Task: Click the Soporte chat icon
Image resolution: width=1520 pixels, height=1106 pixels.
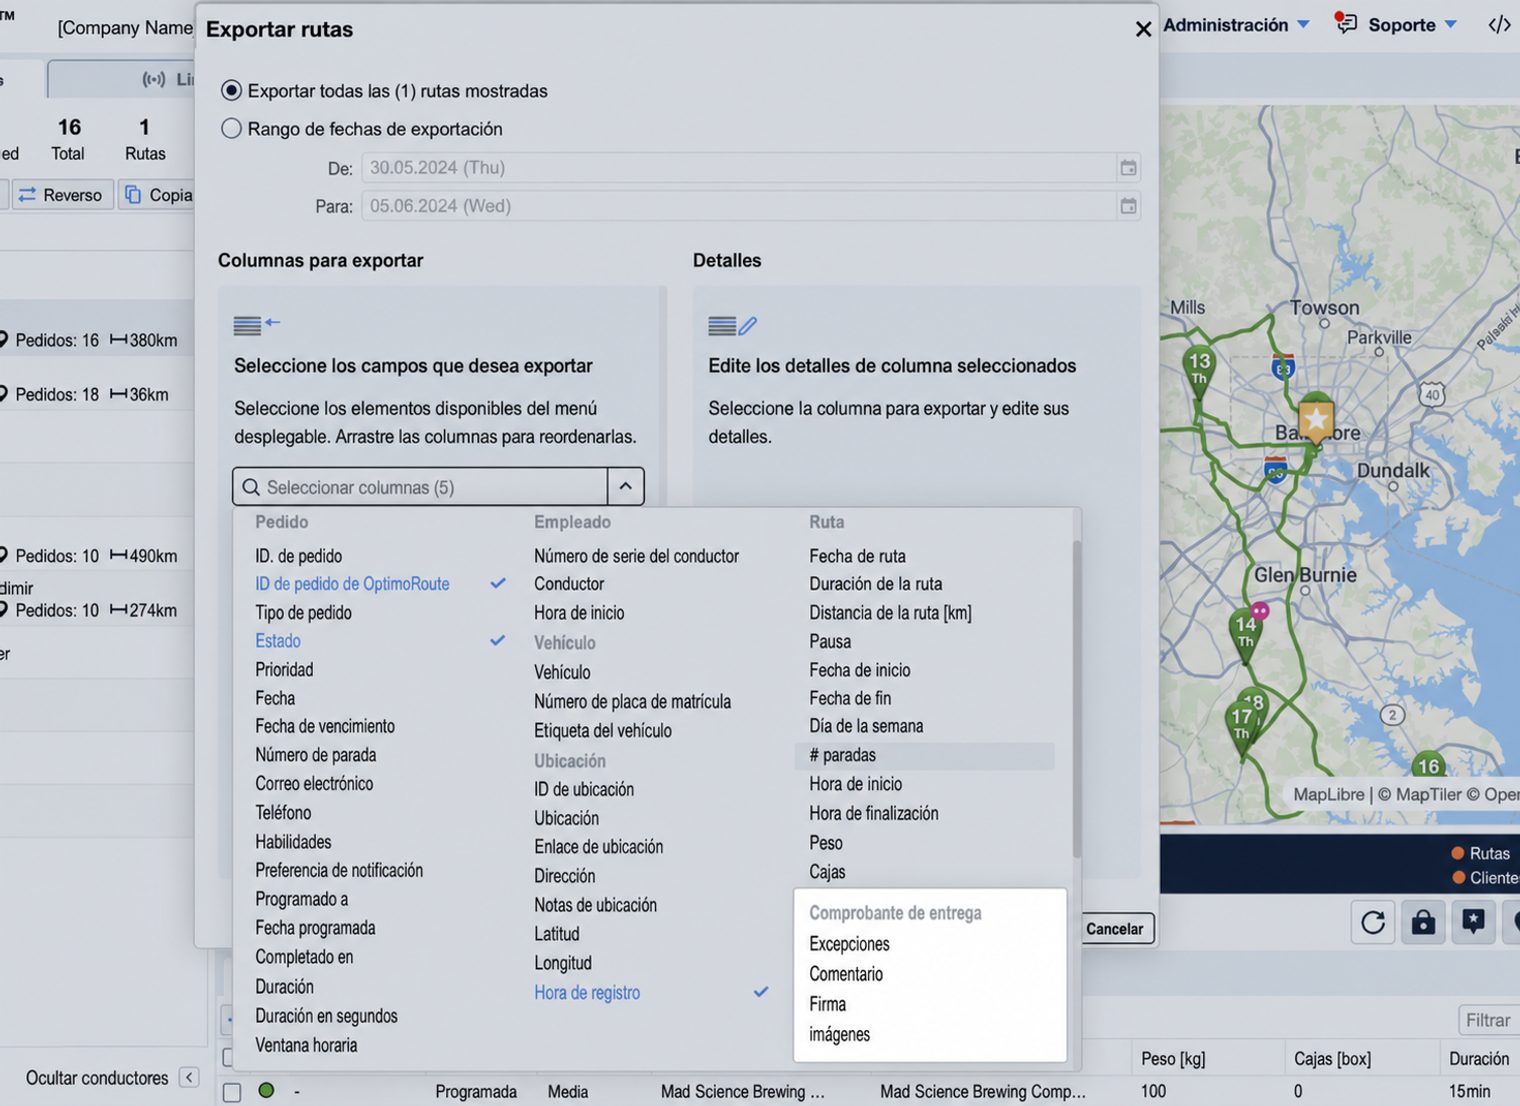Action: pyautogui.click(x=1346, y=24)
